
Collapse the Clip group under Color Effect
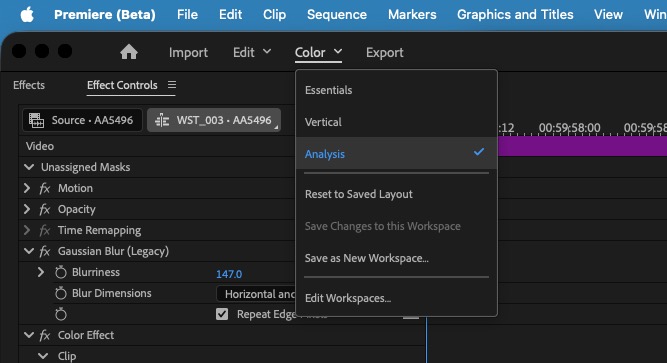(x=43, y=356)
